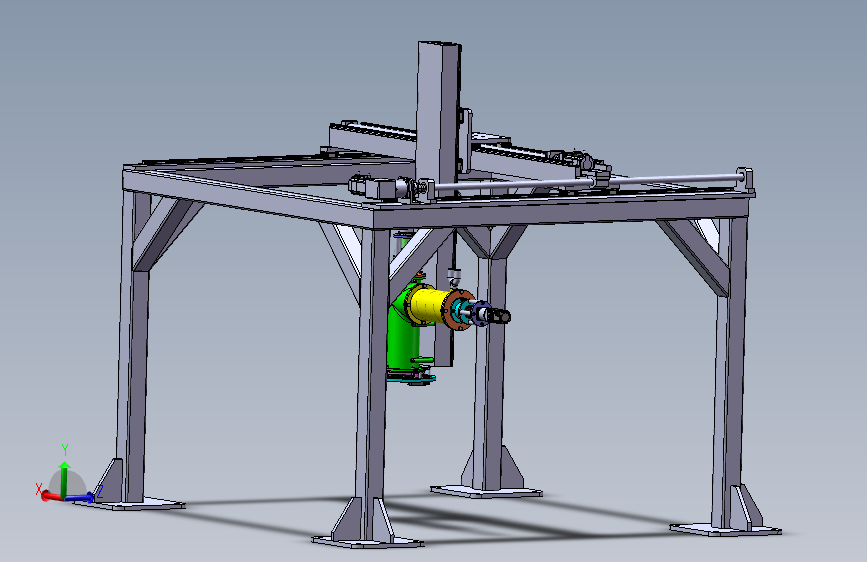Select the base plate under the front center leg
This screenshot has height=562, width=867.
[x=367, y=540]
